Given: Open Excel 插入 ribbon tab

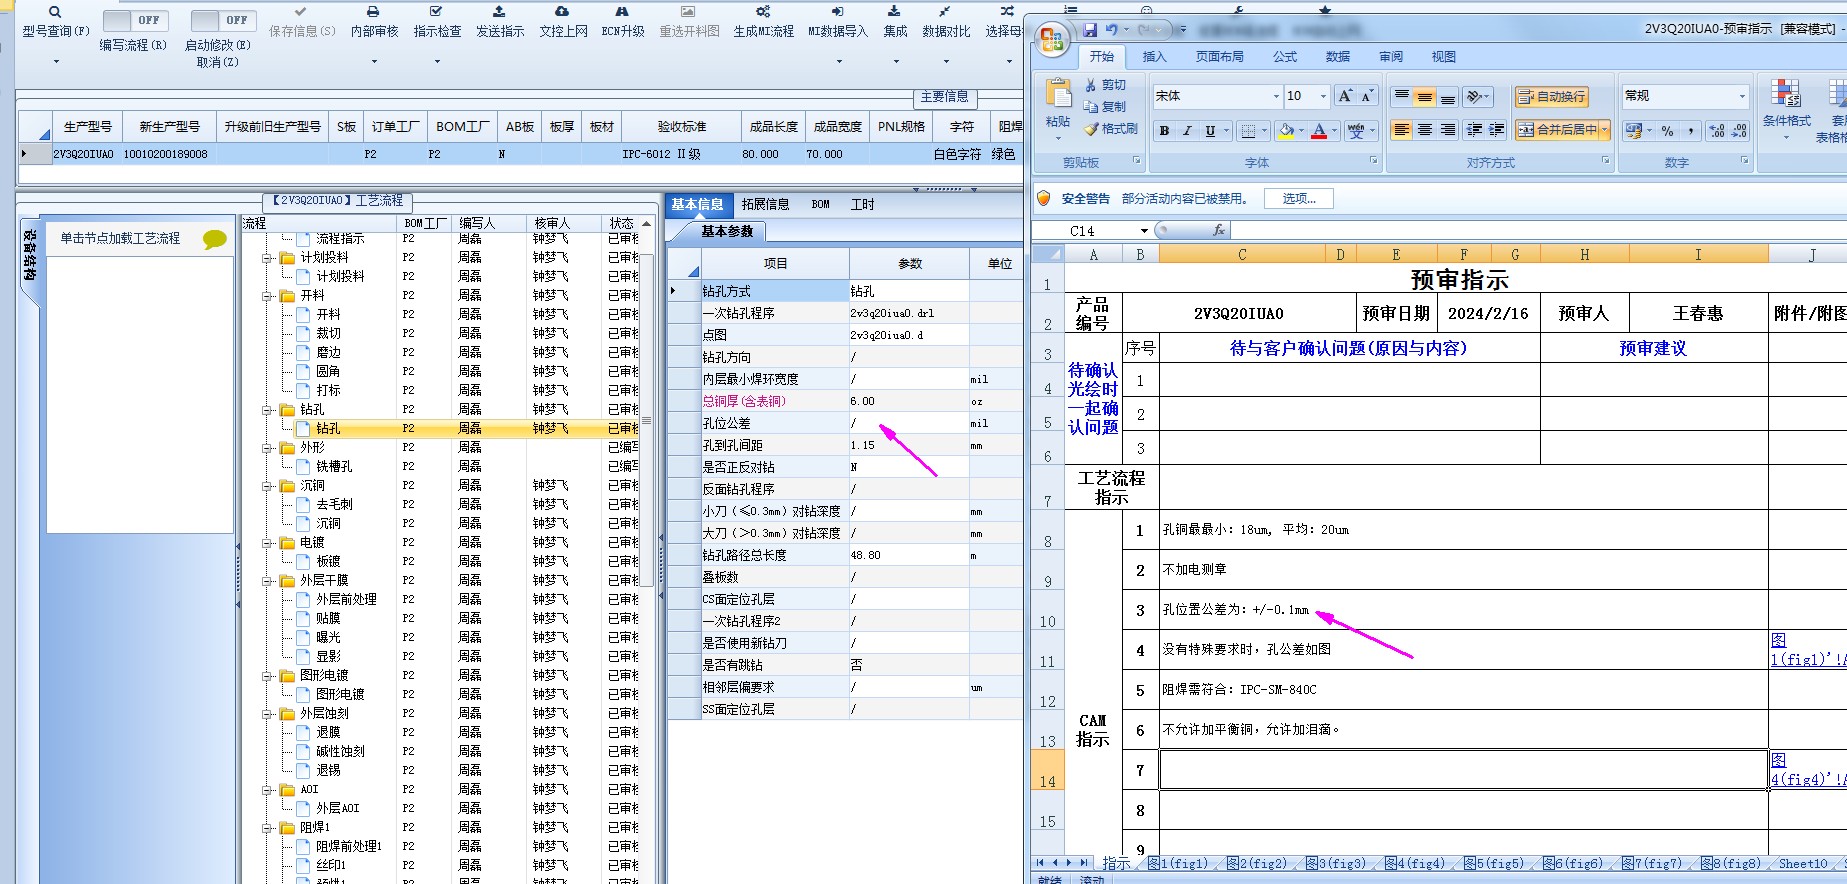Looking at the screenshot, I should click(1154, 57).
